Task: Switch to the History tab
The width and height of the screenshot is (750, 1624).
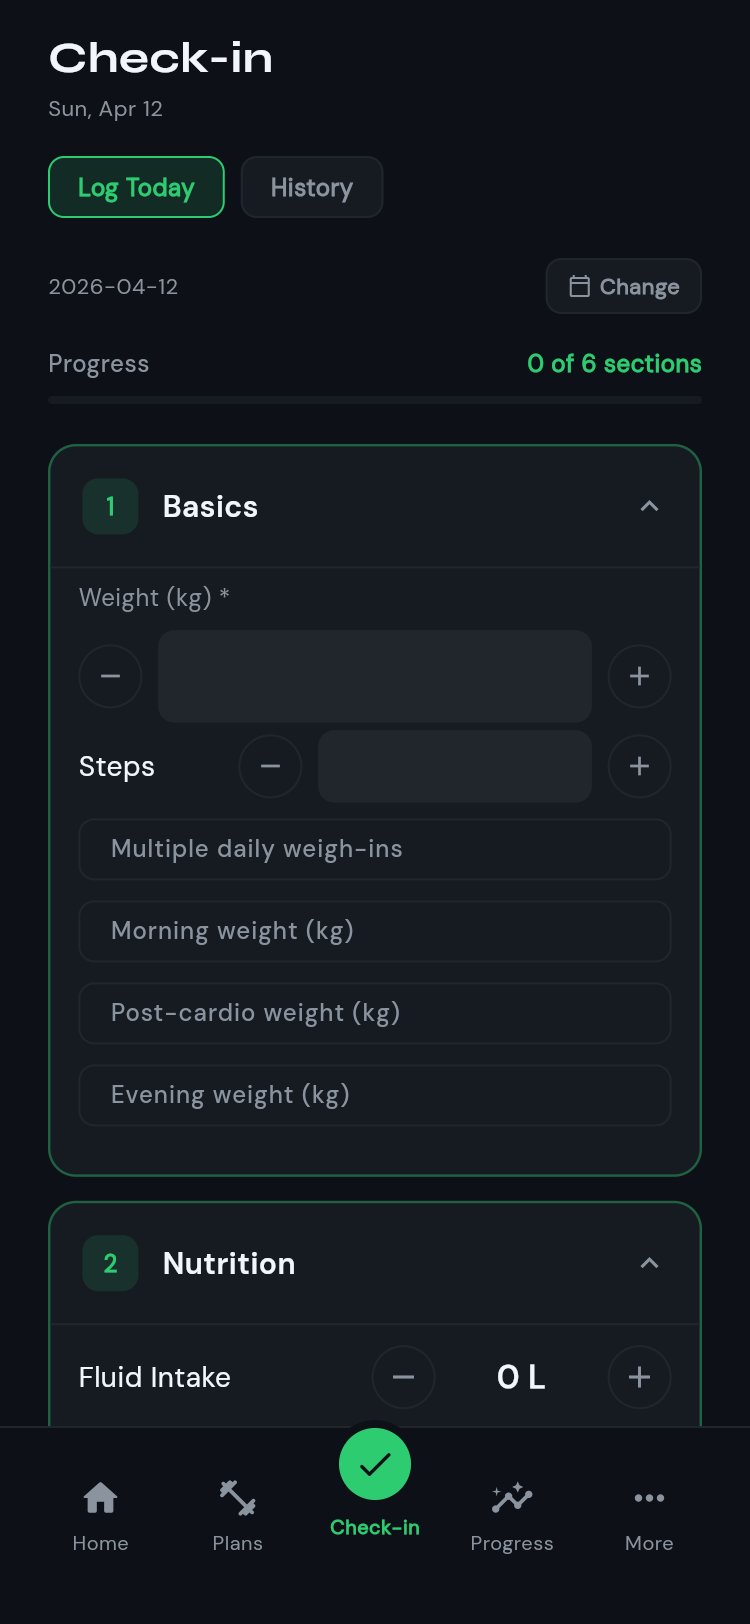Action: (312, 187)
